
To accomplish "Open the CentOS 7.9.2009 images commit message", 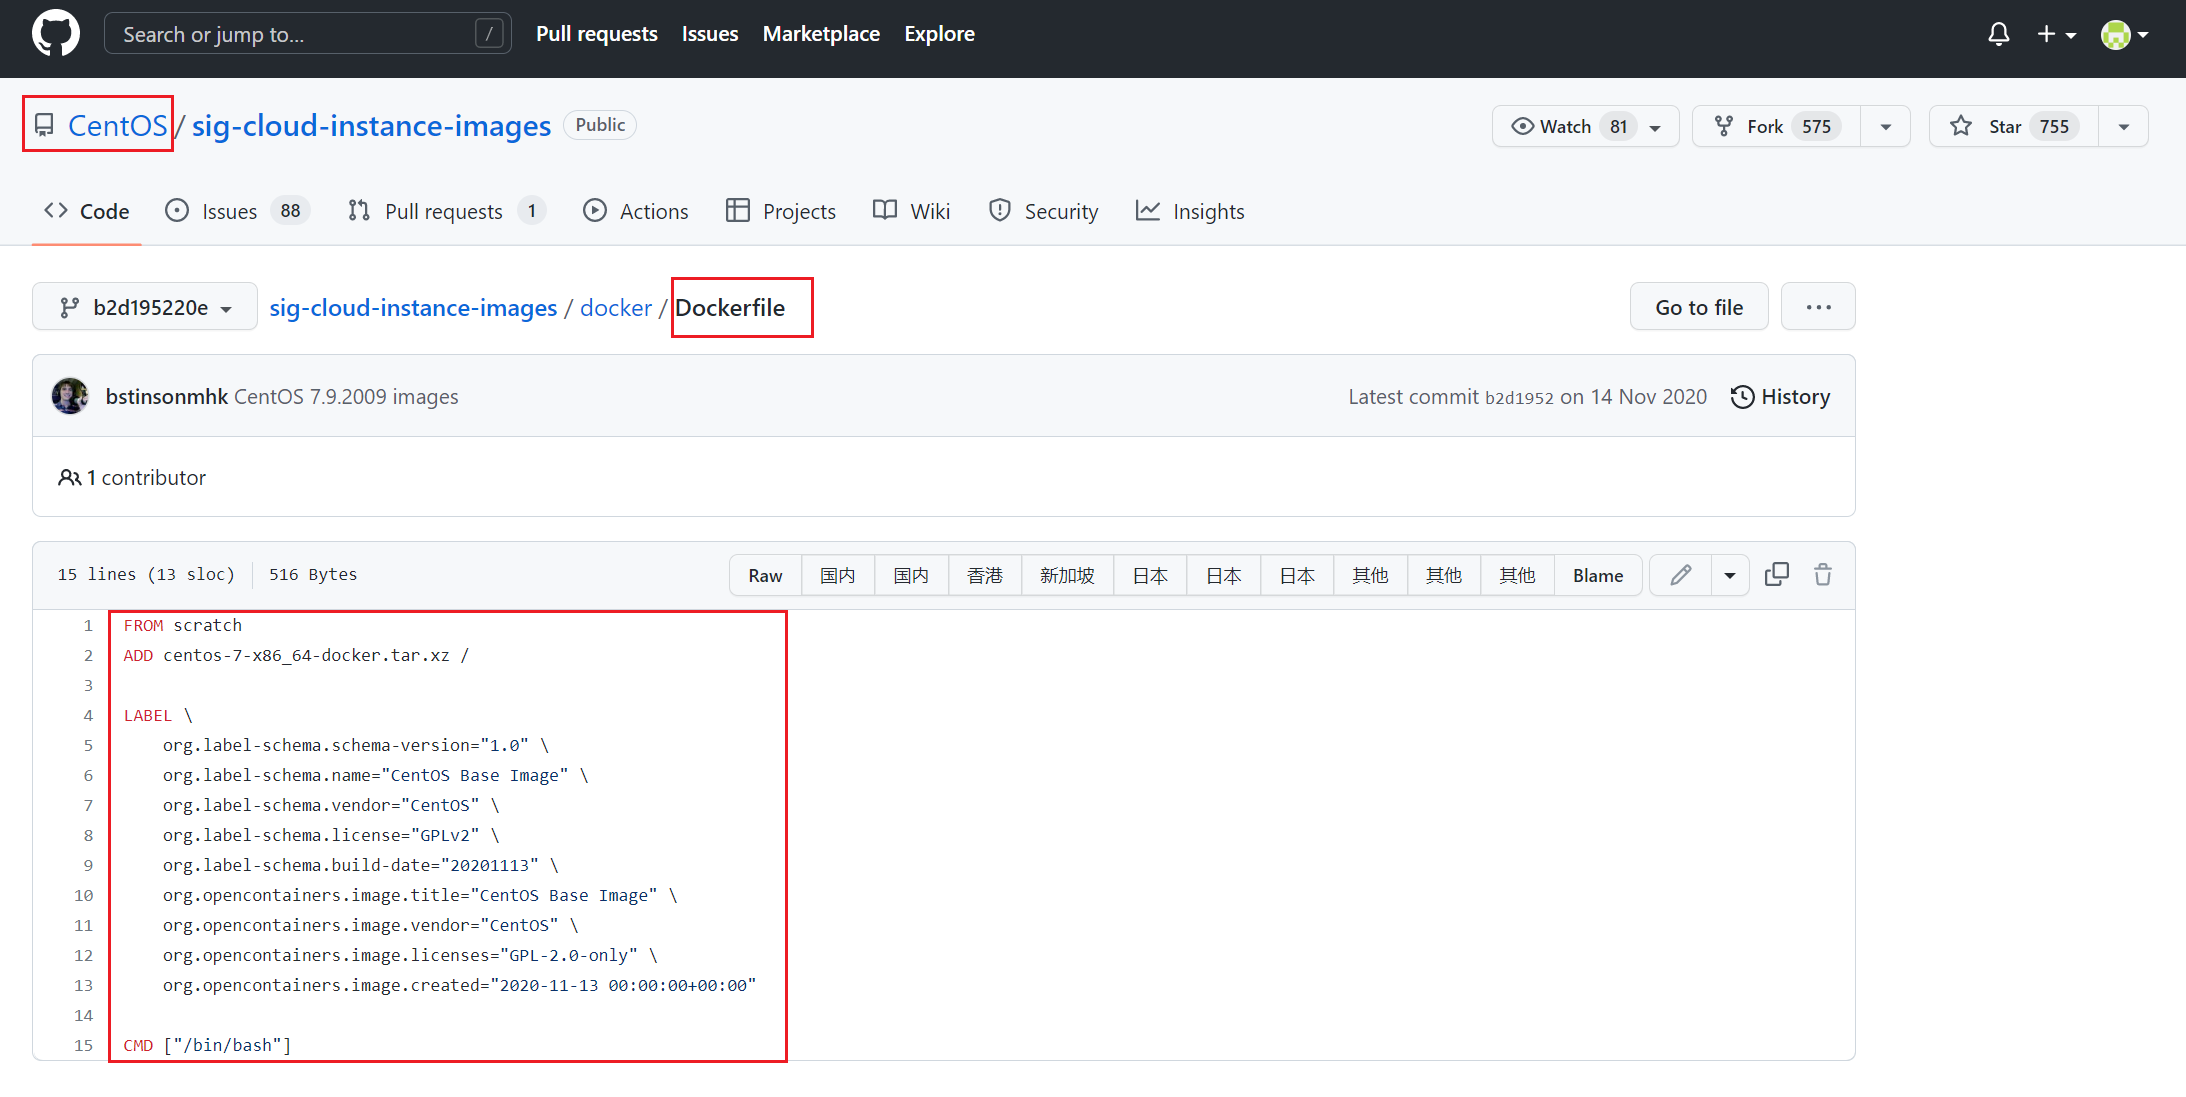I will pyautogui.click(x=346, y=396).
